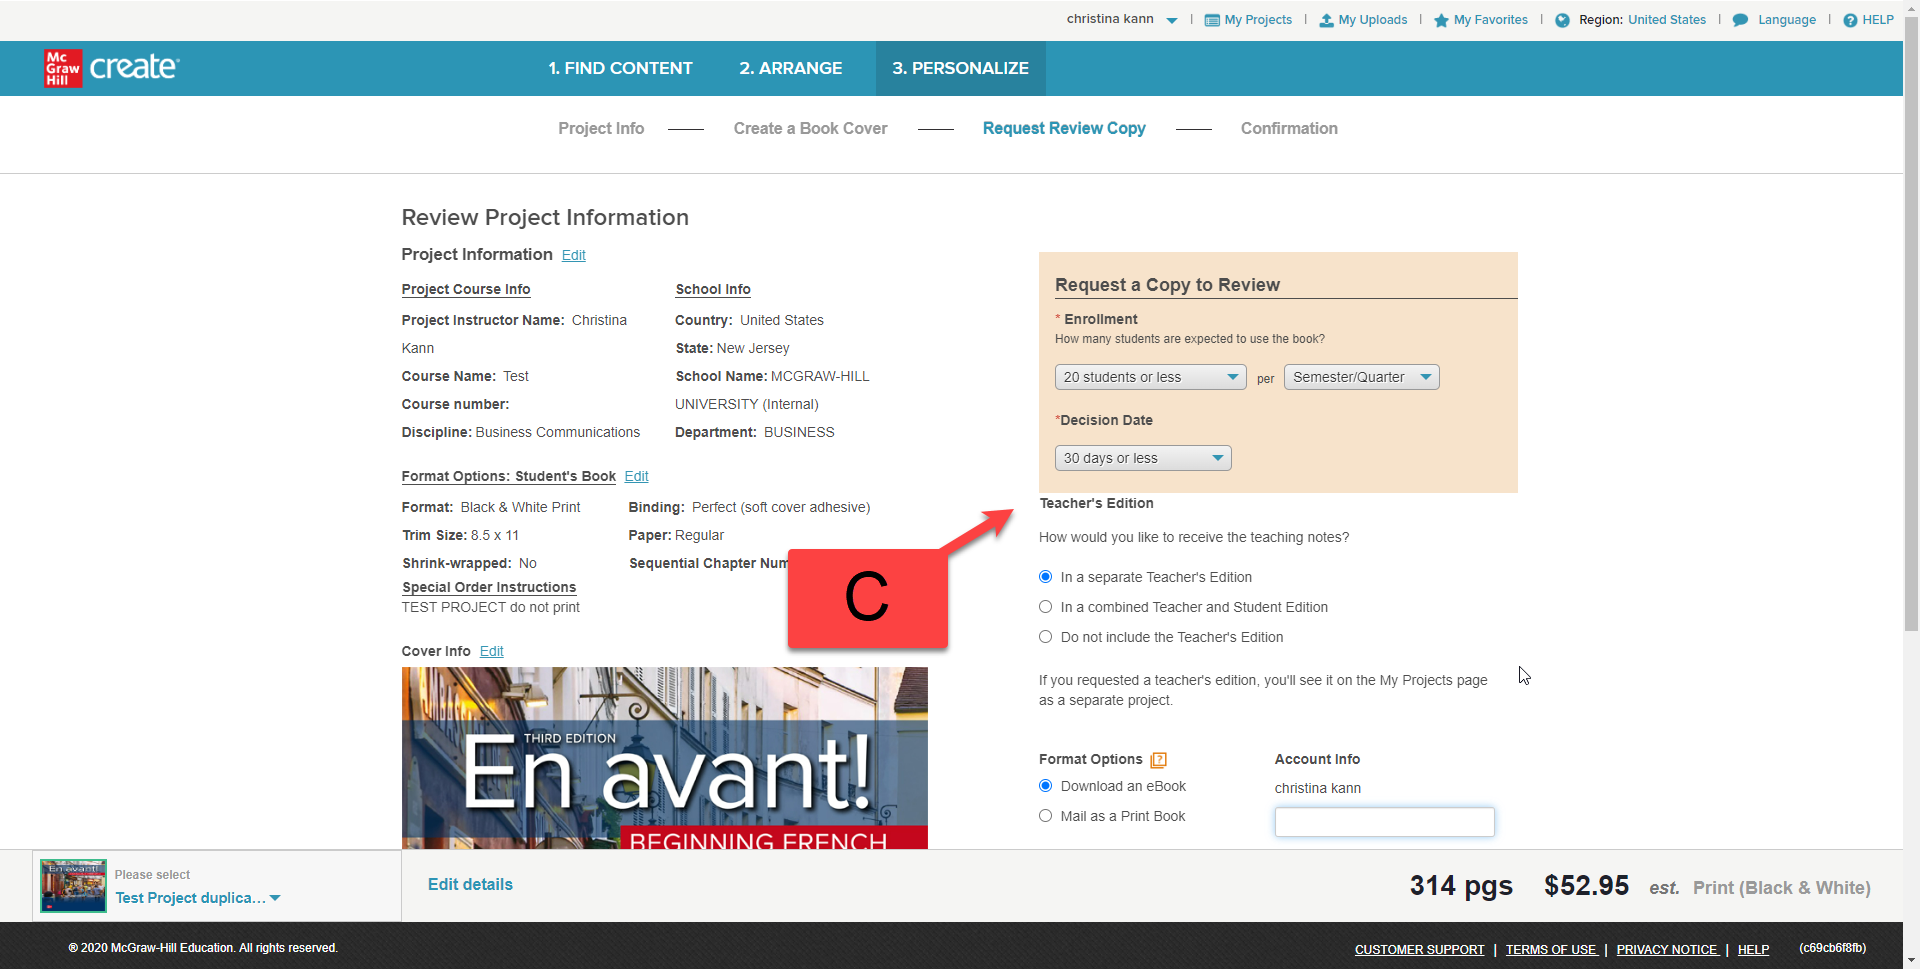The height and width of the screenshot is (969, 1920).
Task: Click the McGraw Hill Create logo
Action: click(111, 68)
